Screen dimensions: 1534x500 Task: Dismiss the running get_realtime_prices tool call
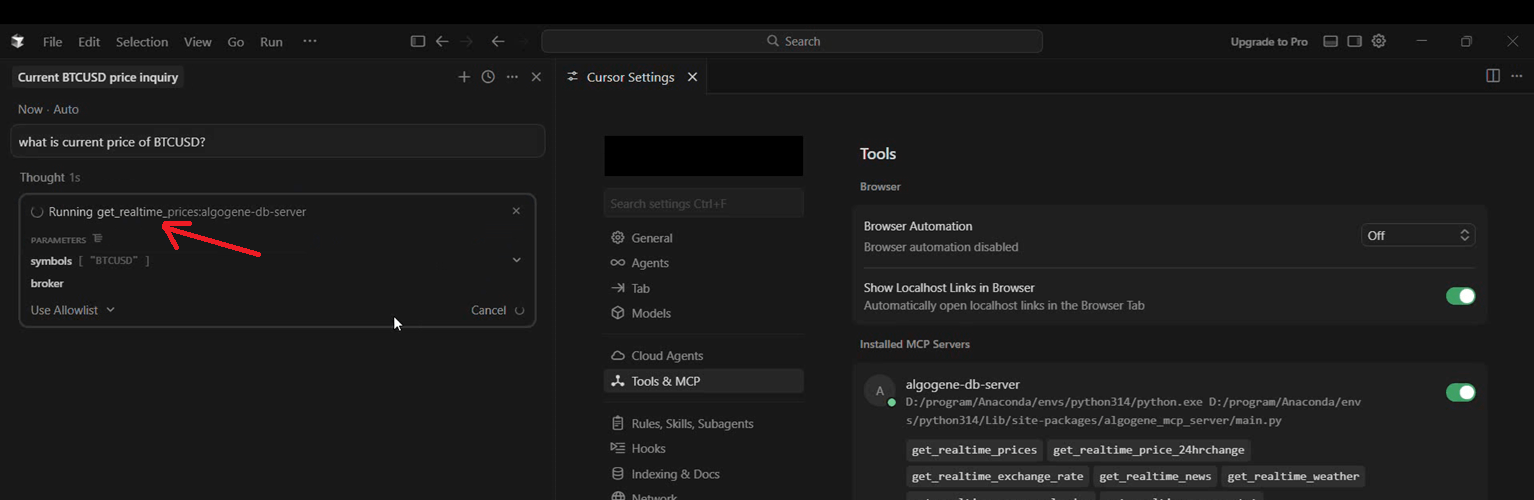[x=516, y=211]
